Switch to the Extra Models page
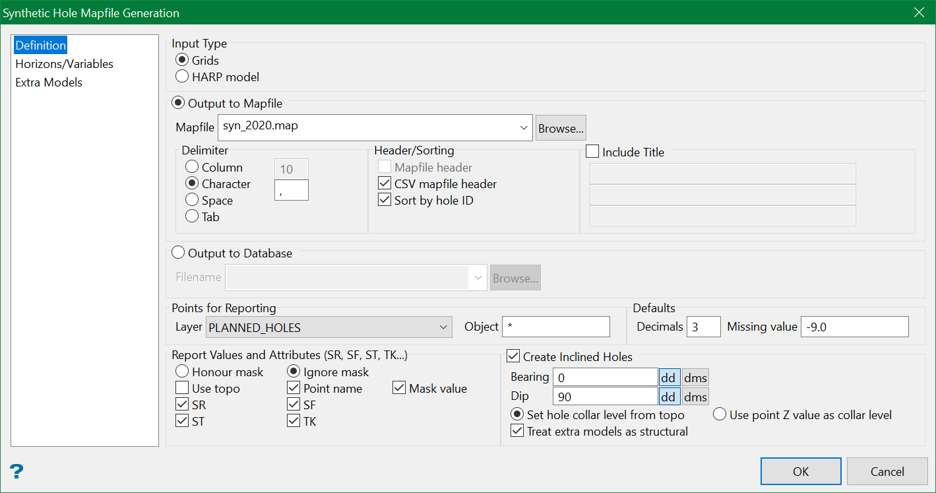 click(x=49, y=82)
